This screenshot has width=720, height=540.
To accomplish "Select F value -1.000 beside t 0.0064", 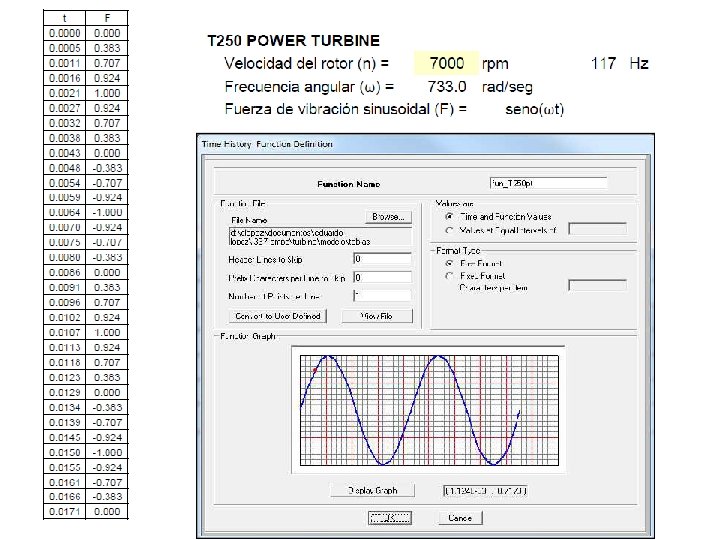I will (x=107, y=213).
